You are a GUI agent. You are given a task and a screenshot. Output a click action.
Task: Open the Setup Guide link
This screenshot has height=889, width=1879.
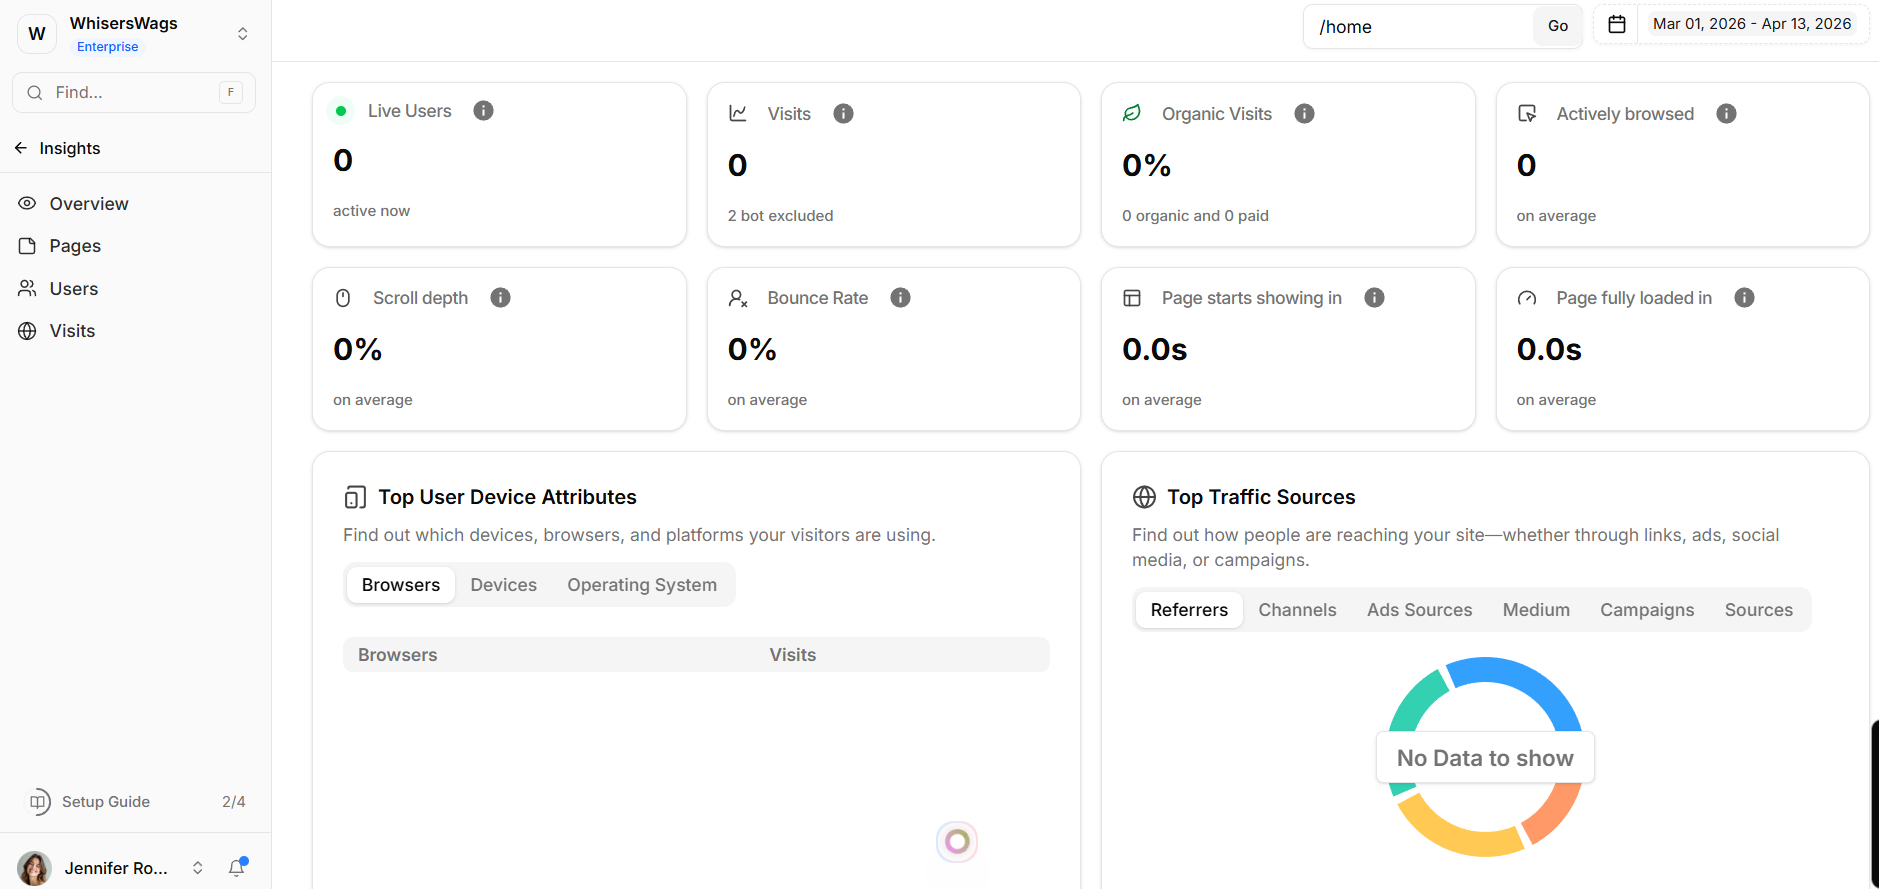point(106,802)
